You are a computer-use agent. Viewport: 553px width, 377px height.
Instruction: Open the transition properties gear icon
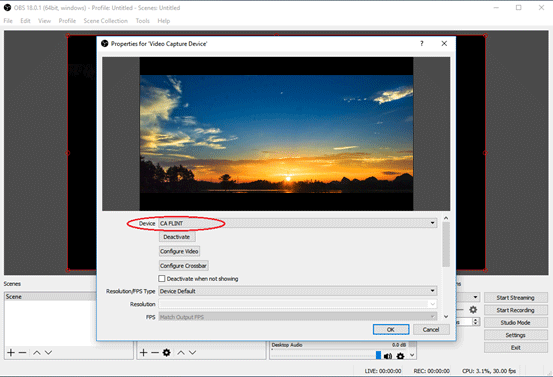473,310
